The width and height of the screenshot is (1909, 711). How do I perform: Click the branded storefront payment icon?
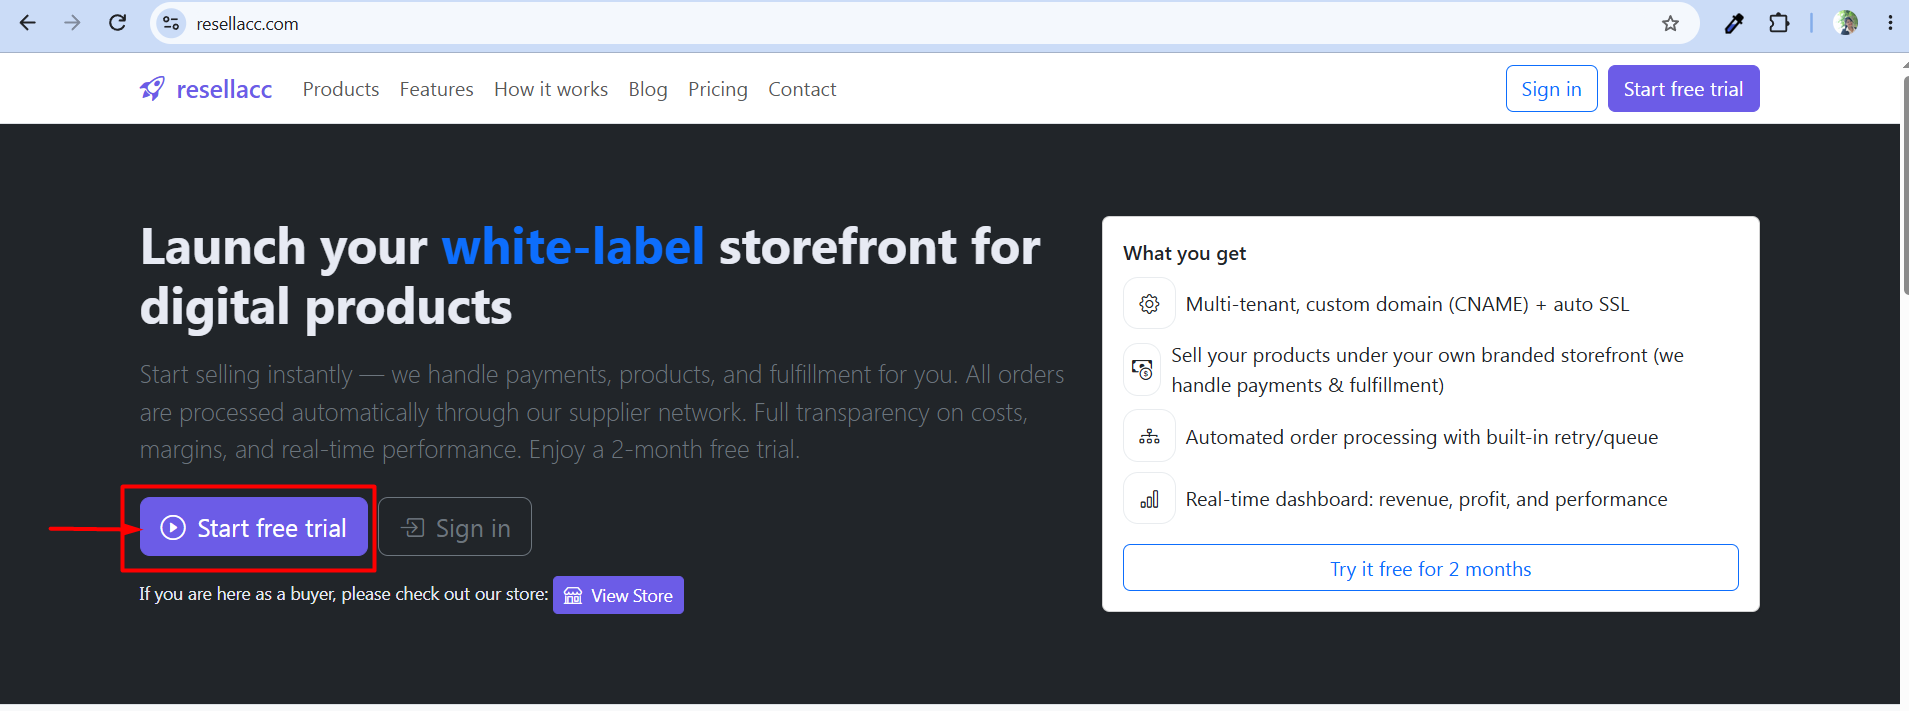click(1142, 370)
